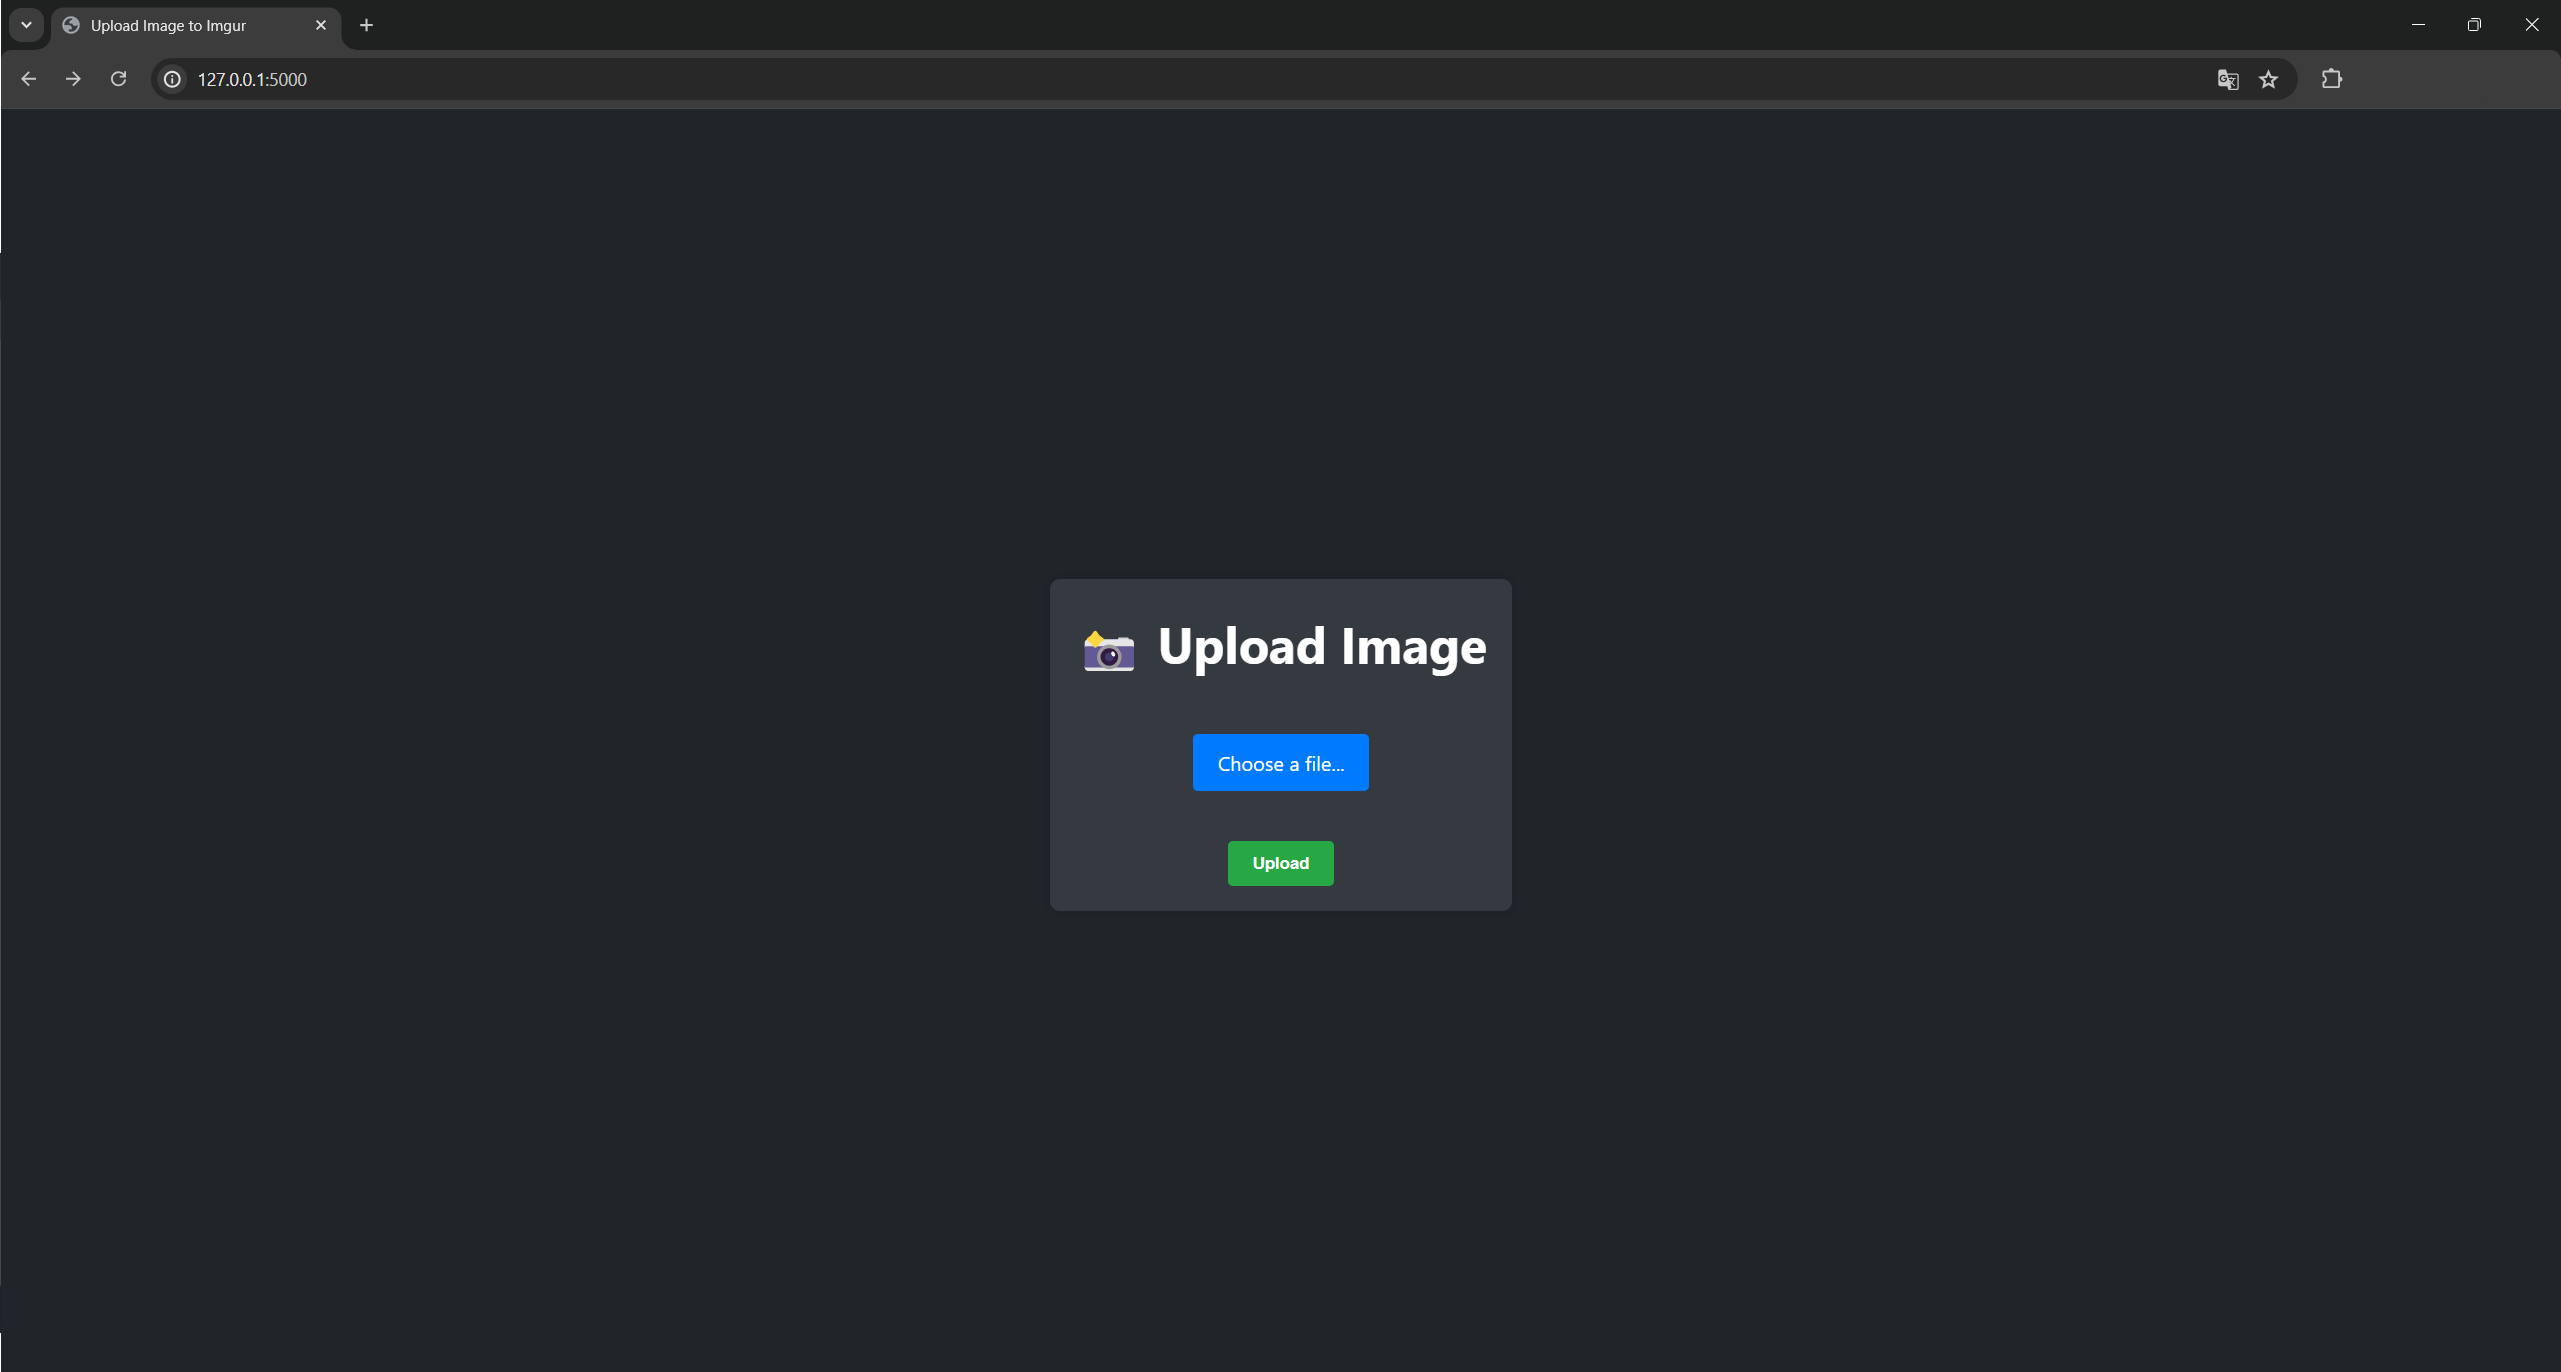
Task: Click the Upload green button
Action: [1280, 862]
